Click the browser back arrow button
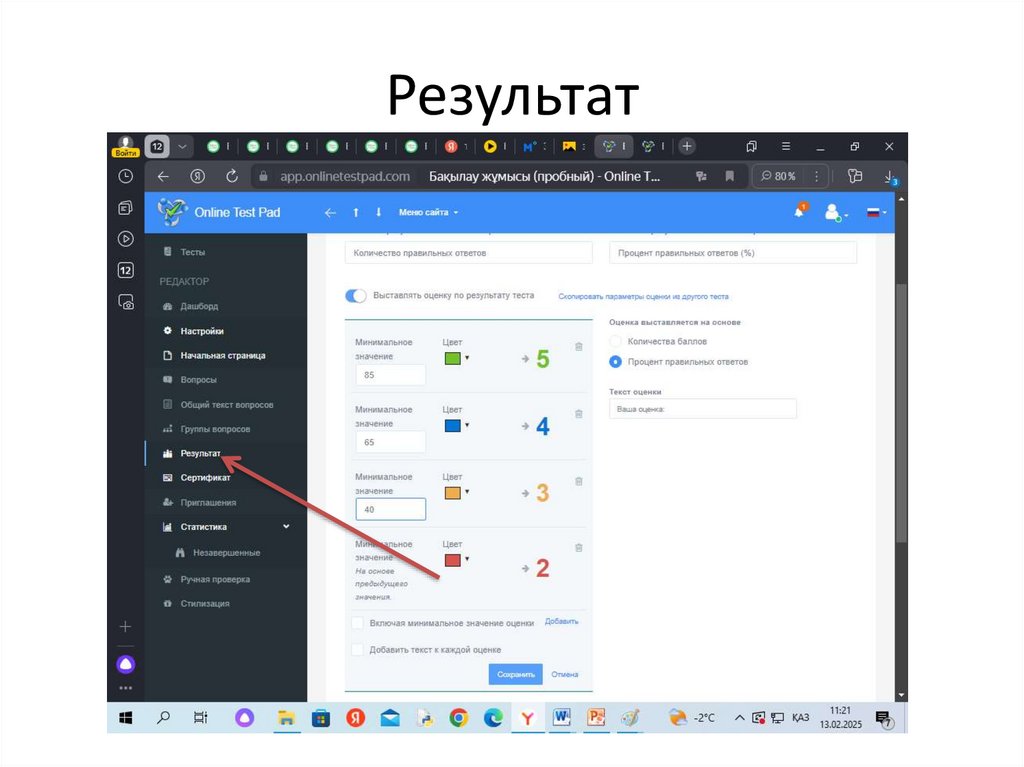Screen dimensions: 1024x767 pos(163,176)
